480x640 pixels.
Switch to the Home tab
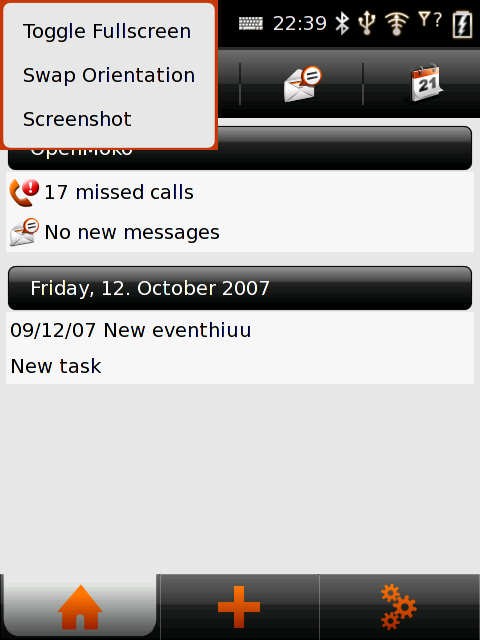pyautogui.click(x=78, y=607)
